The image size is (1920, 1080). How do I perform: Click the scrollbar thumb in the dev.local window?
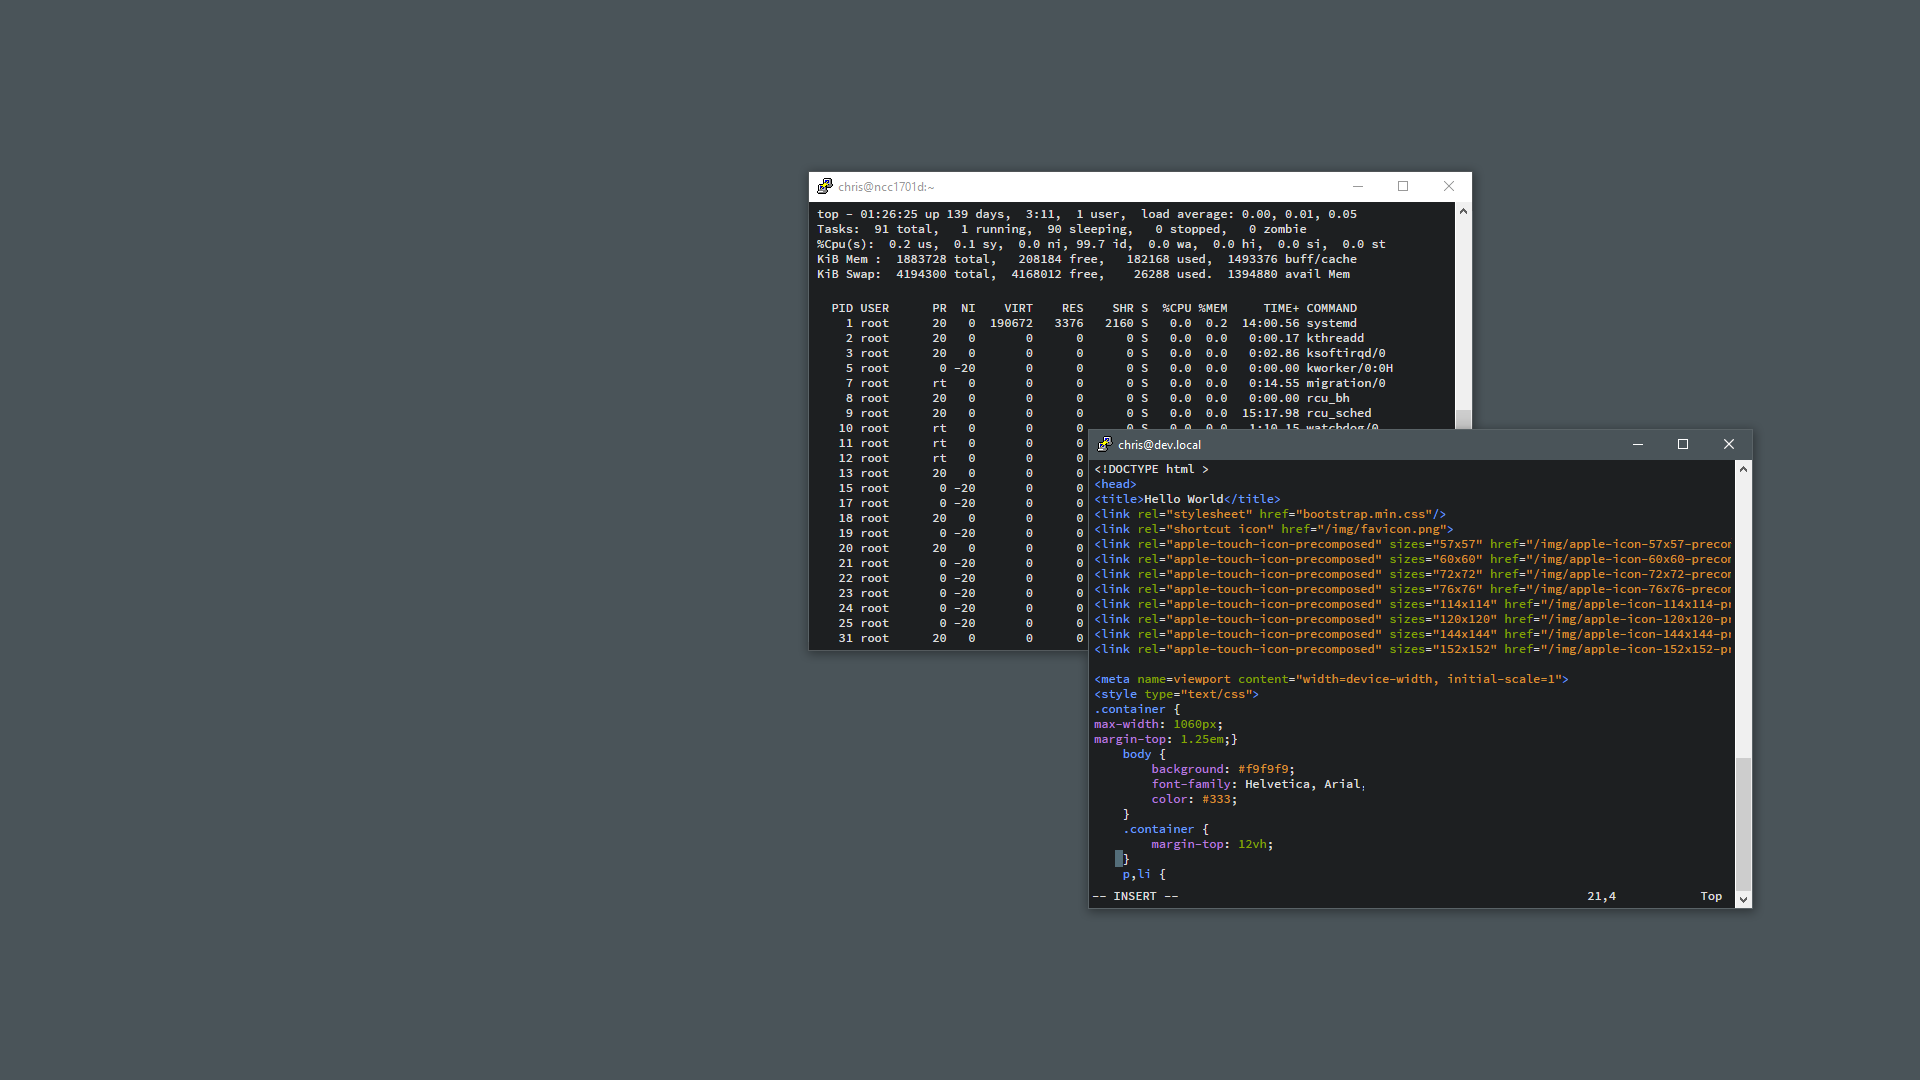point(1743,823)
